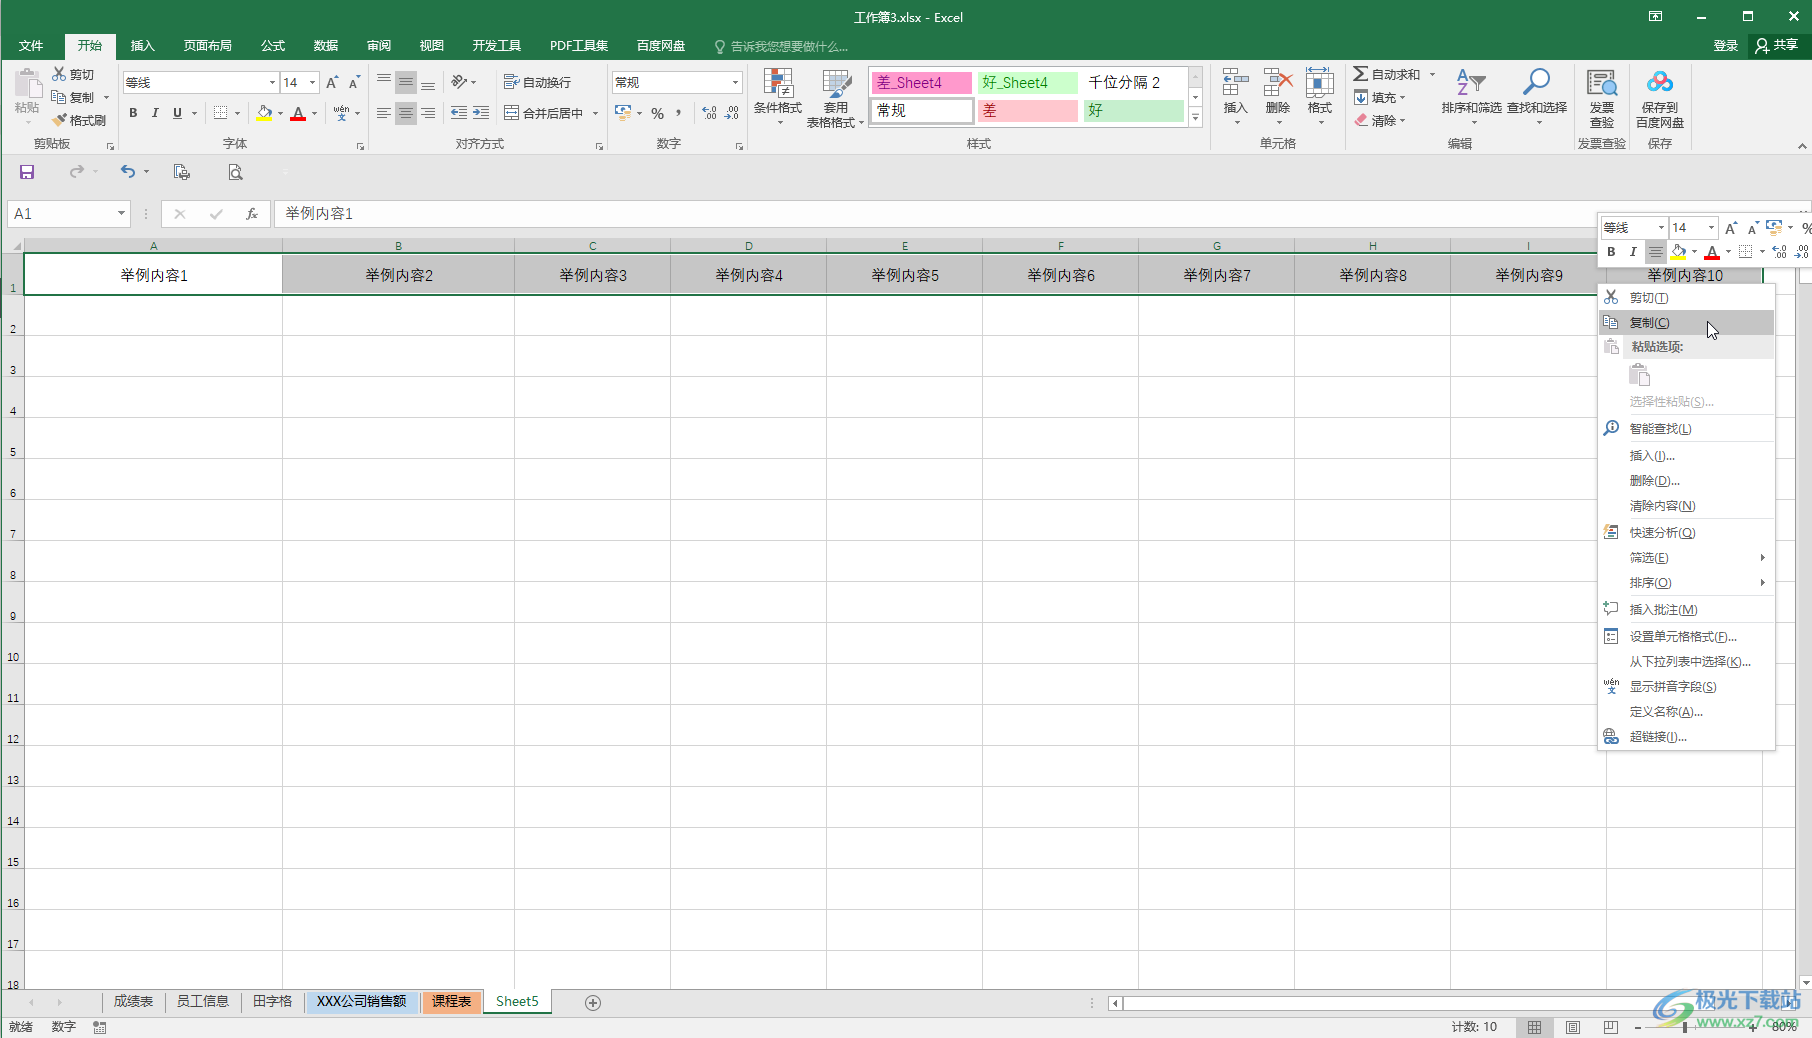
Task: Click the Comma Style icon
Action: (678, 113)
